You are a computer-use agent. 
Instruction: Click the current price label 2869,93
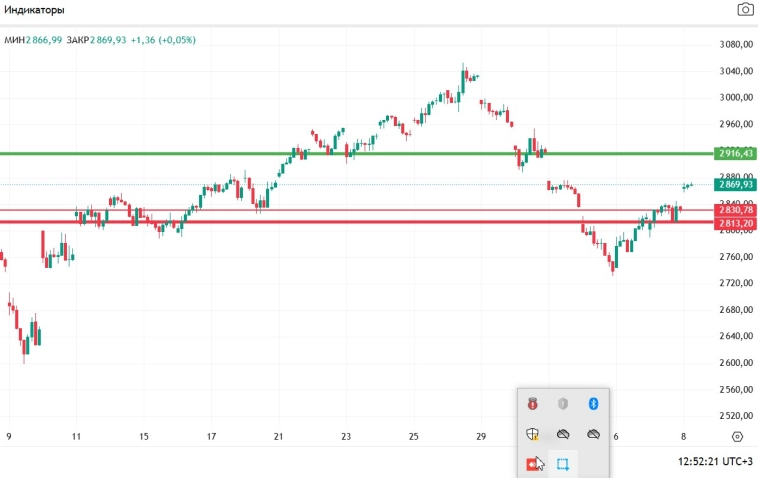point(735,185)
